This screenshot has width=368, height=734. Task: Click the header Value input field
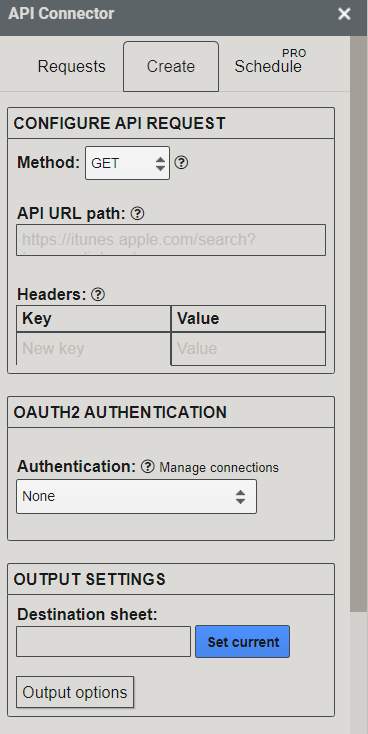click(249, 349)
